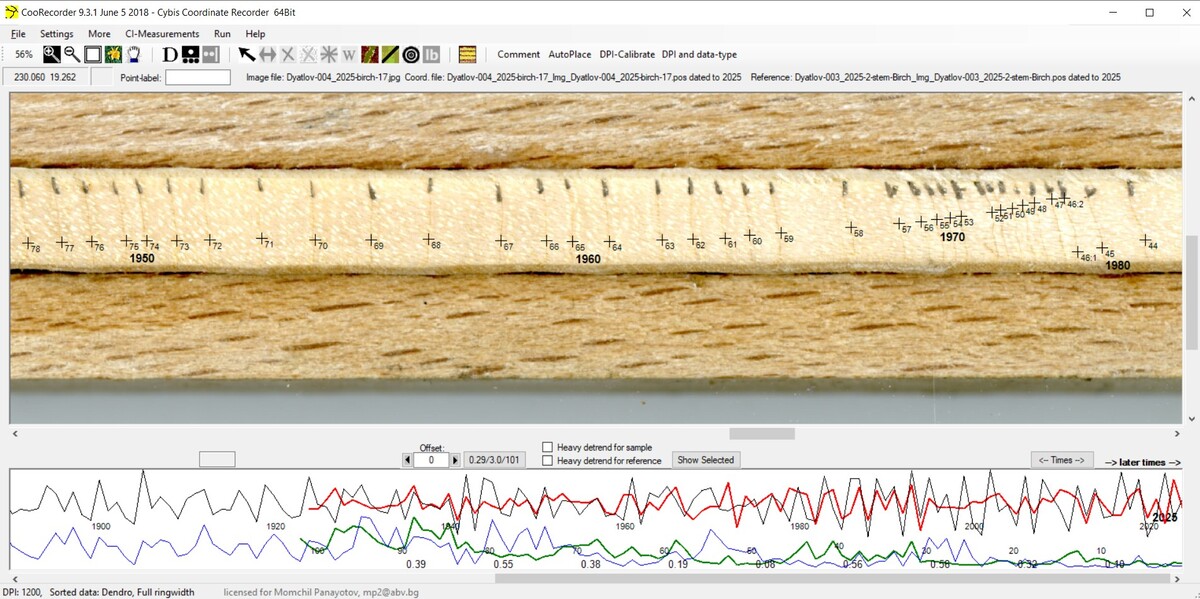
Task: Click the zoom out magnifier icon
Action: [72, 54]
